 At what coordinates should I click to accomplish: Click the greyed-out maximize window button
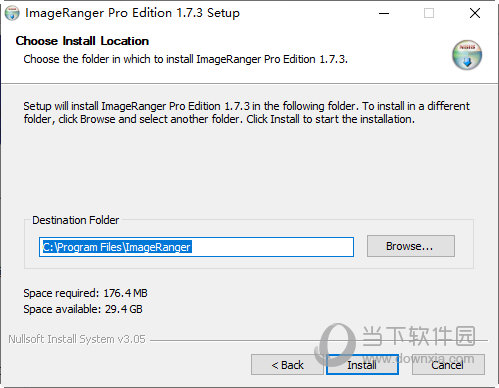click(429, 13)
